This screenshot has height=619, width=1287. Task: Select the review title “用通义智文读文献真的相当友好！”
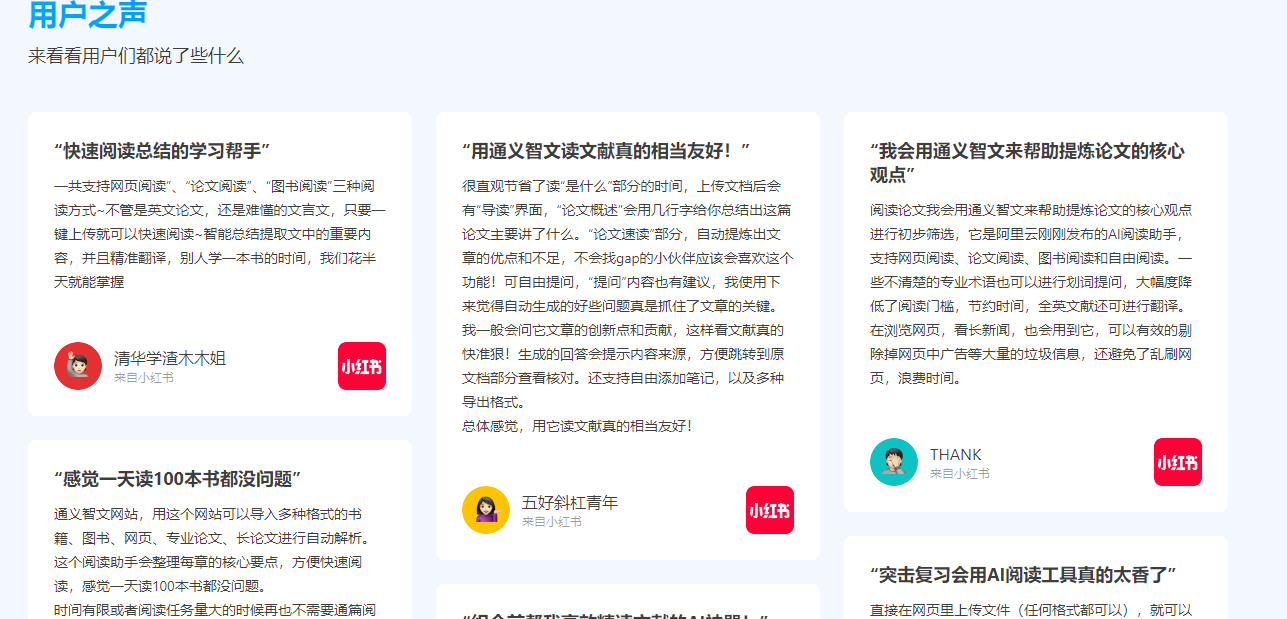click(606, 151)
